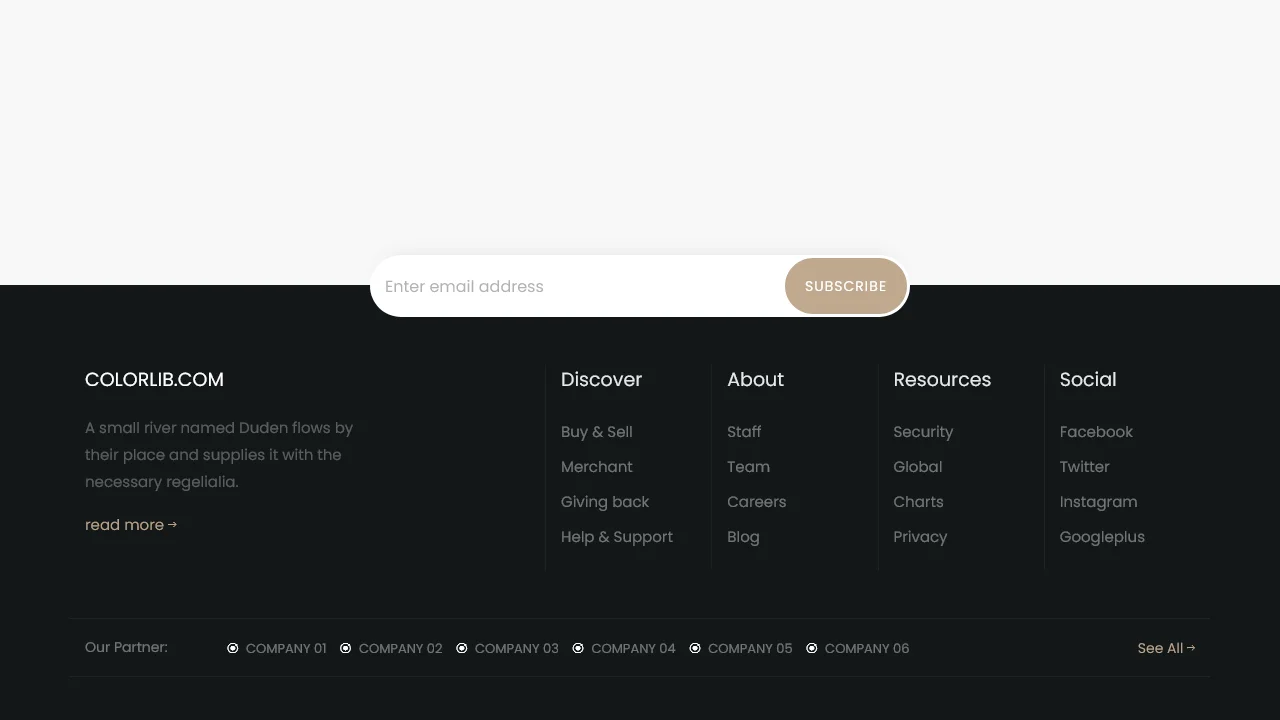Click the COLORLIB.COM brand heading

pyautogui.click(x=154, y=380)
